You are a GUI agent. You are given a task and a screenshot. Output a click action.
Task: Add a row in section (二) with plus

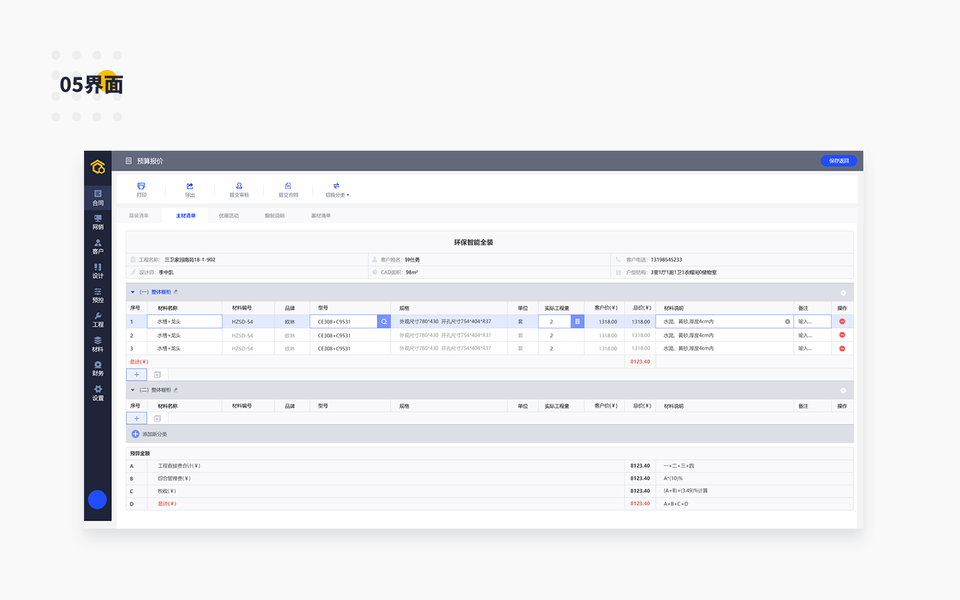click(x=137, y=419)
